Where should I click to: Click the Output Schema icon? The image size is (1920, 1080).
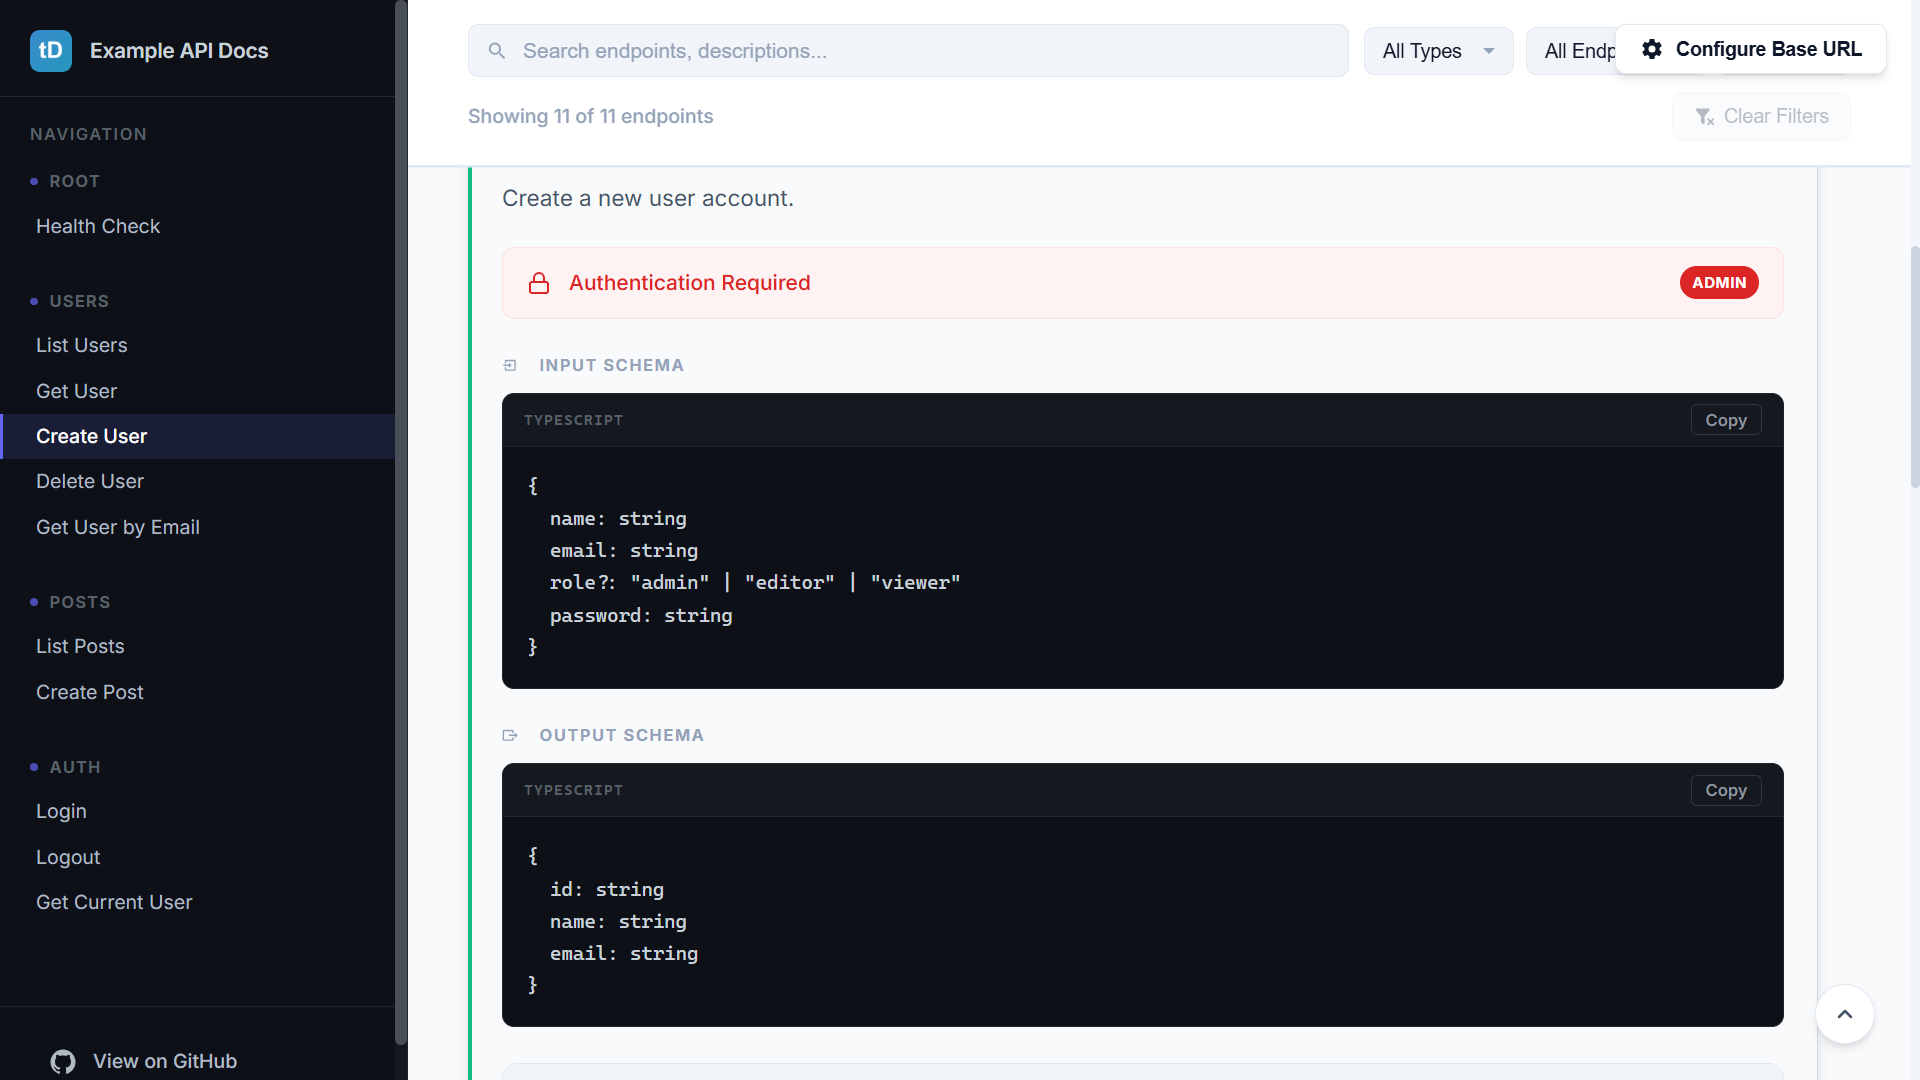pos(510,736)
